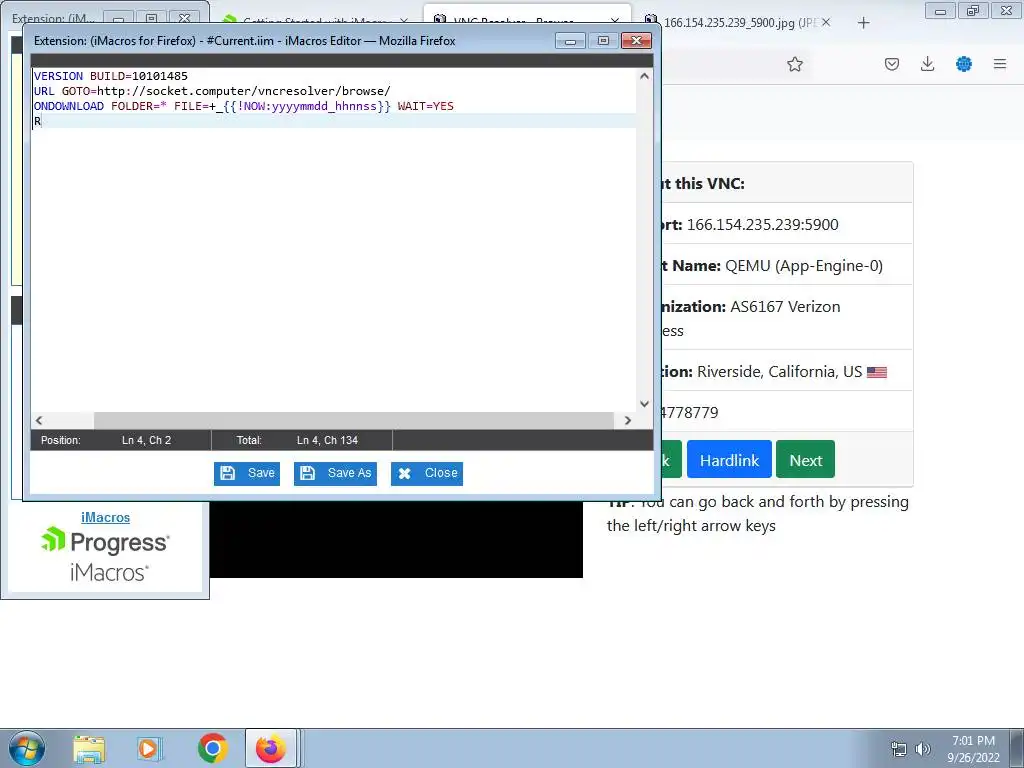This screenshot has height=768, width=1024.
Task: Minimize the iMacros Editor window
Action: pyautogui.click(x=570, y=41)
